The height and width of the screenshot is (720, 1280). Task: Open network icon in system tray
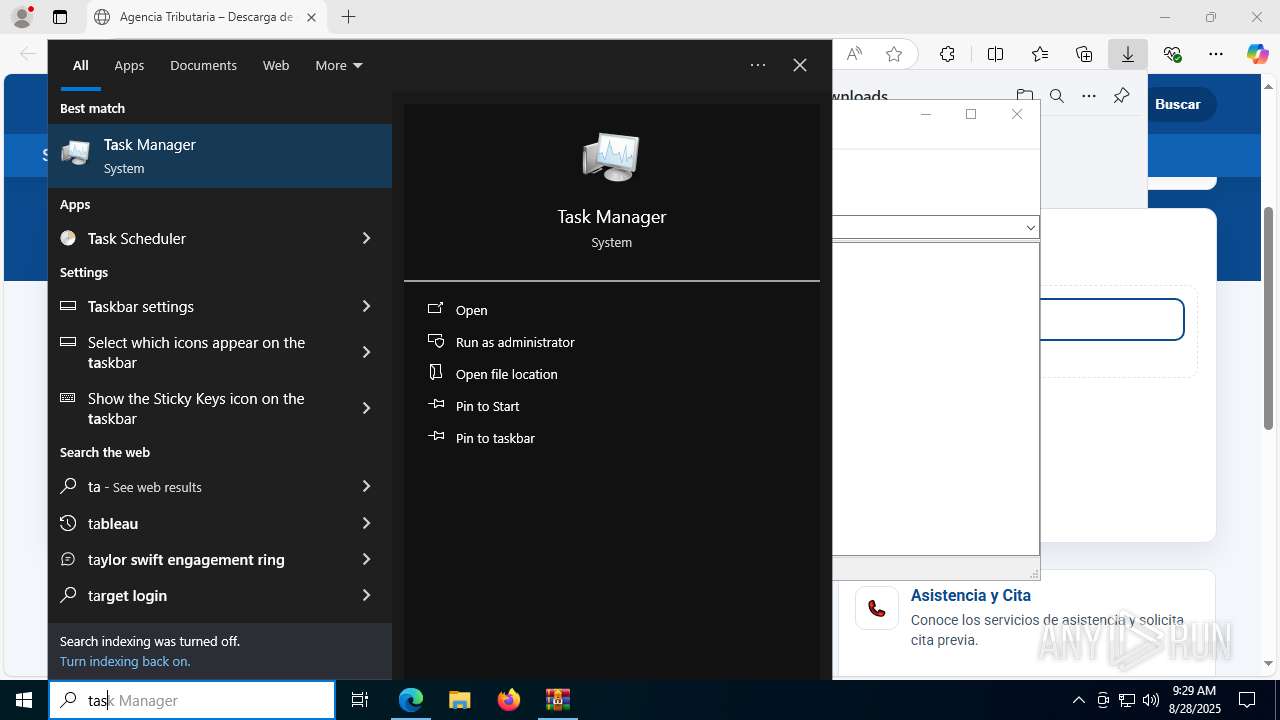(x=1127, y=700)
